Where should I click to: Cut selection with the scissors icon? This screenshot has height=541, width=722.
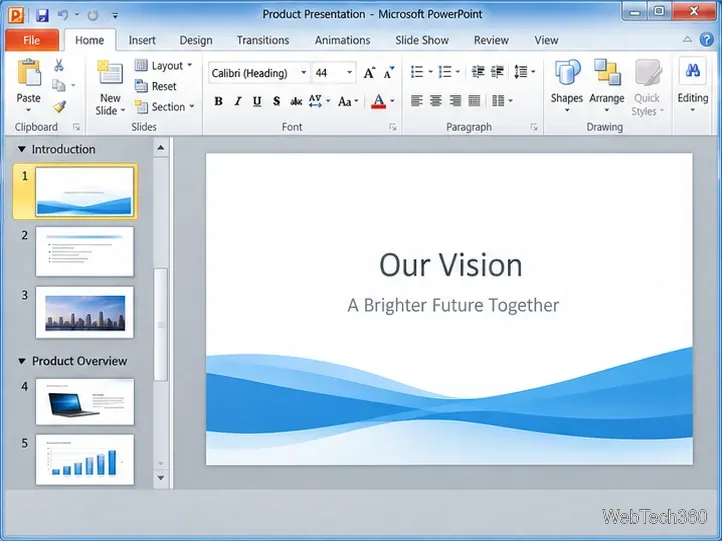tap(58, 65)
